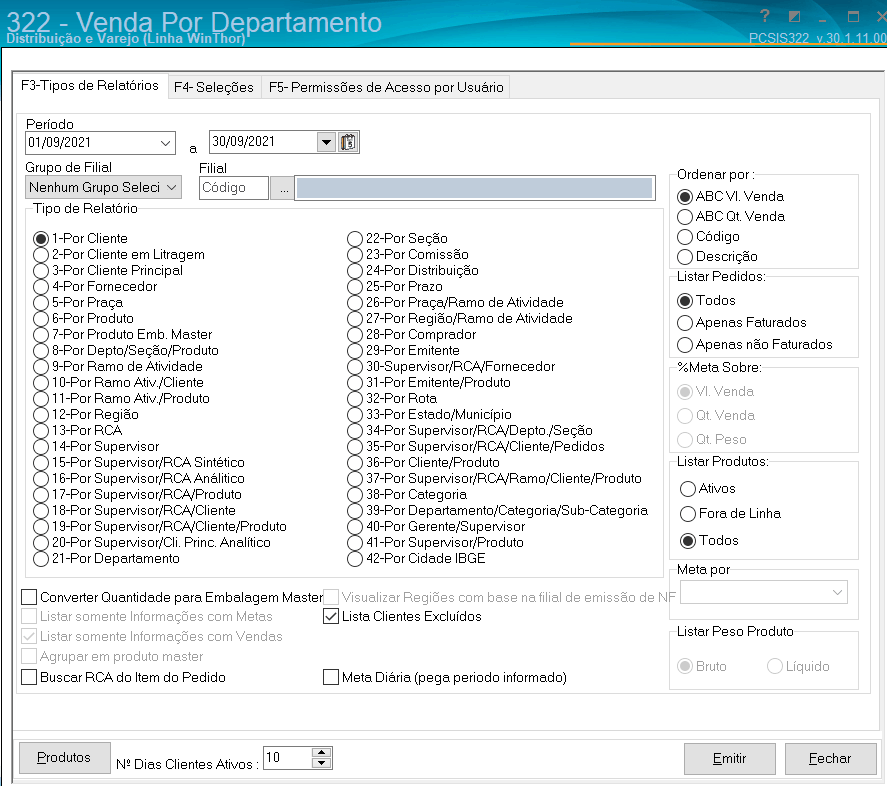The image size is (887, 786).
Task: Decrease Nº Dias Clientes Ativos with down arrow
Action: pyautogui.click(x=321, y=763)
